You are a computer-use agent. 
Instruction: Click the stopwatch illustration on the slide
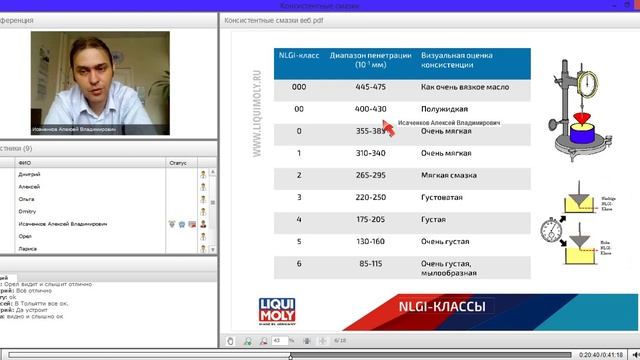point(551,230)
